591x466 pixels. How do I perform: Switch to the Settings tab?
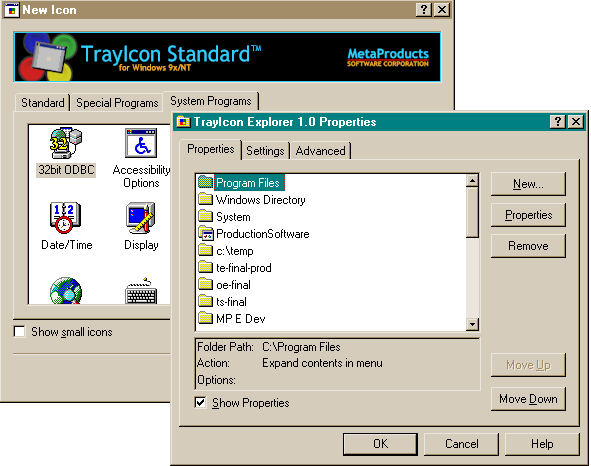265,151
